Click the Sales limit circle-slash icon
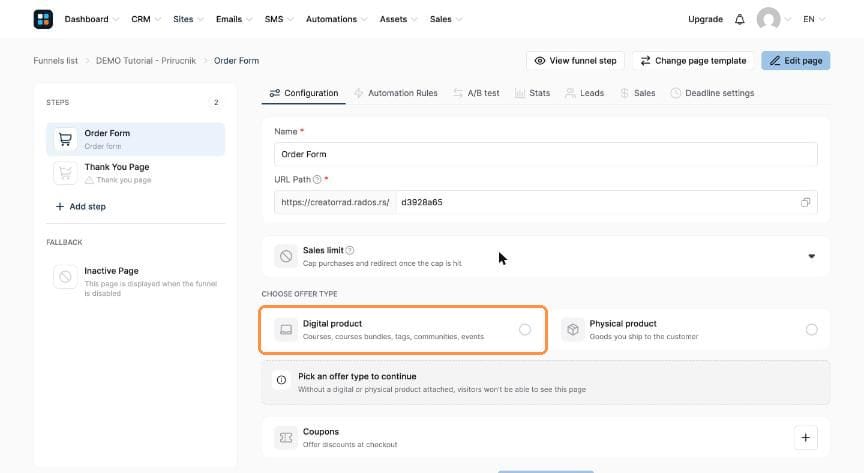This screenshot has width=864, height=473. pyautogui.click(x=285, y=256)
